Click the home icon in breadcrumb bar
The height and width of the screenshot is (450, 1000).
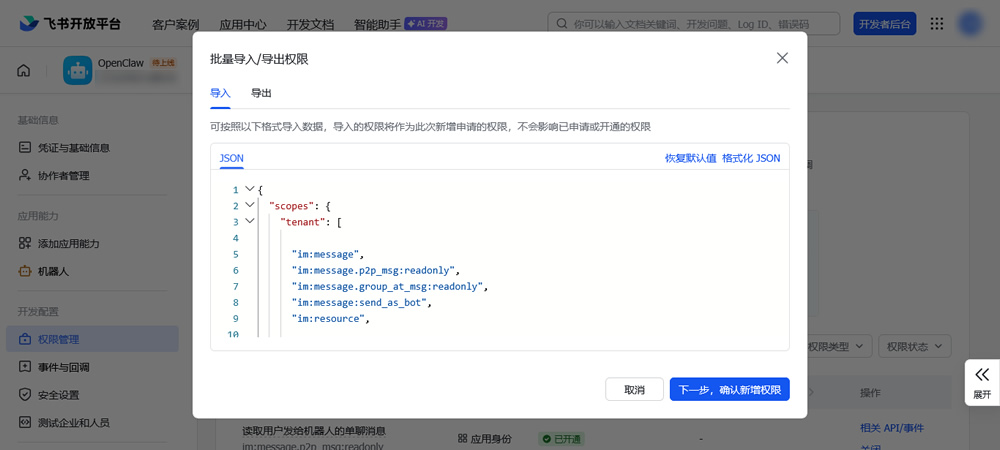pyautogui.click(x=24, y=70)
